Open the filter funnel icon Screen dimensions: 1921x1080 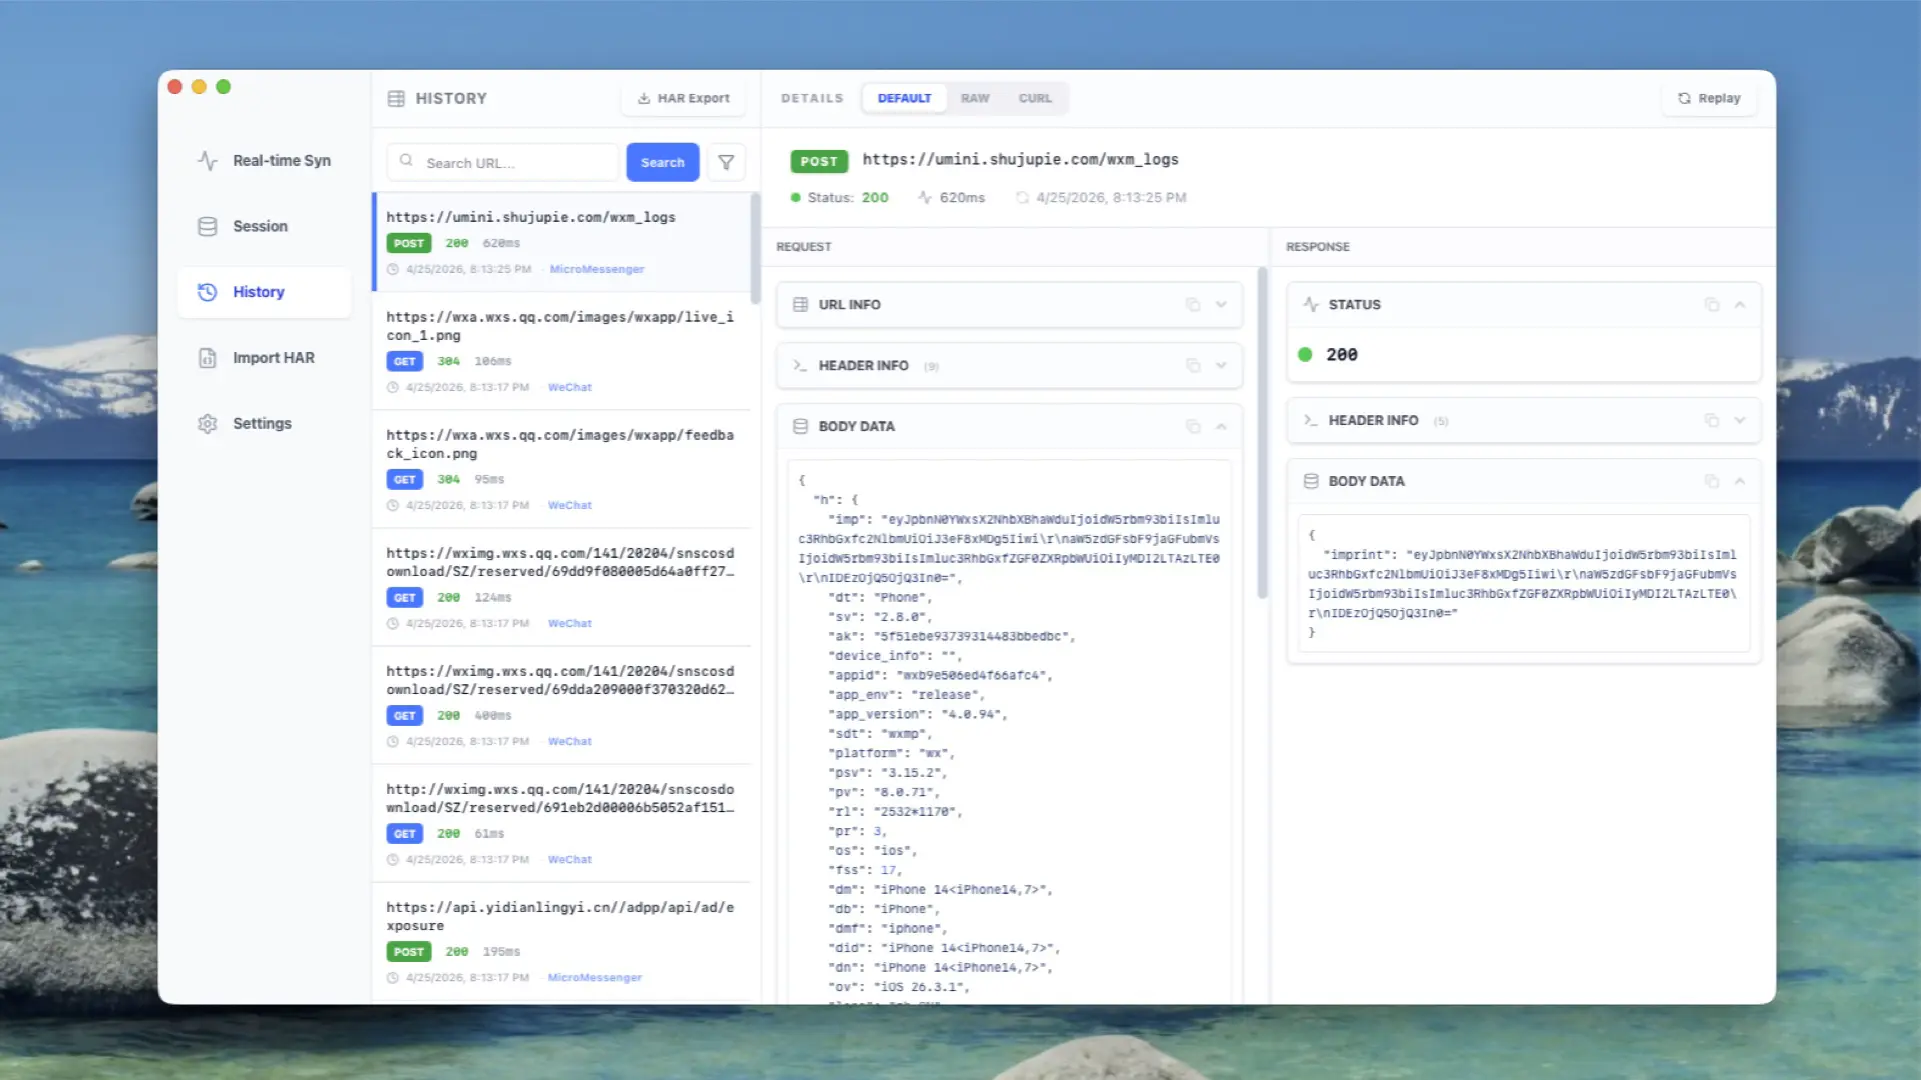pos(726,162)
